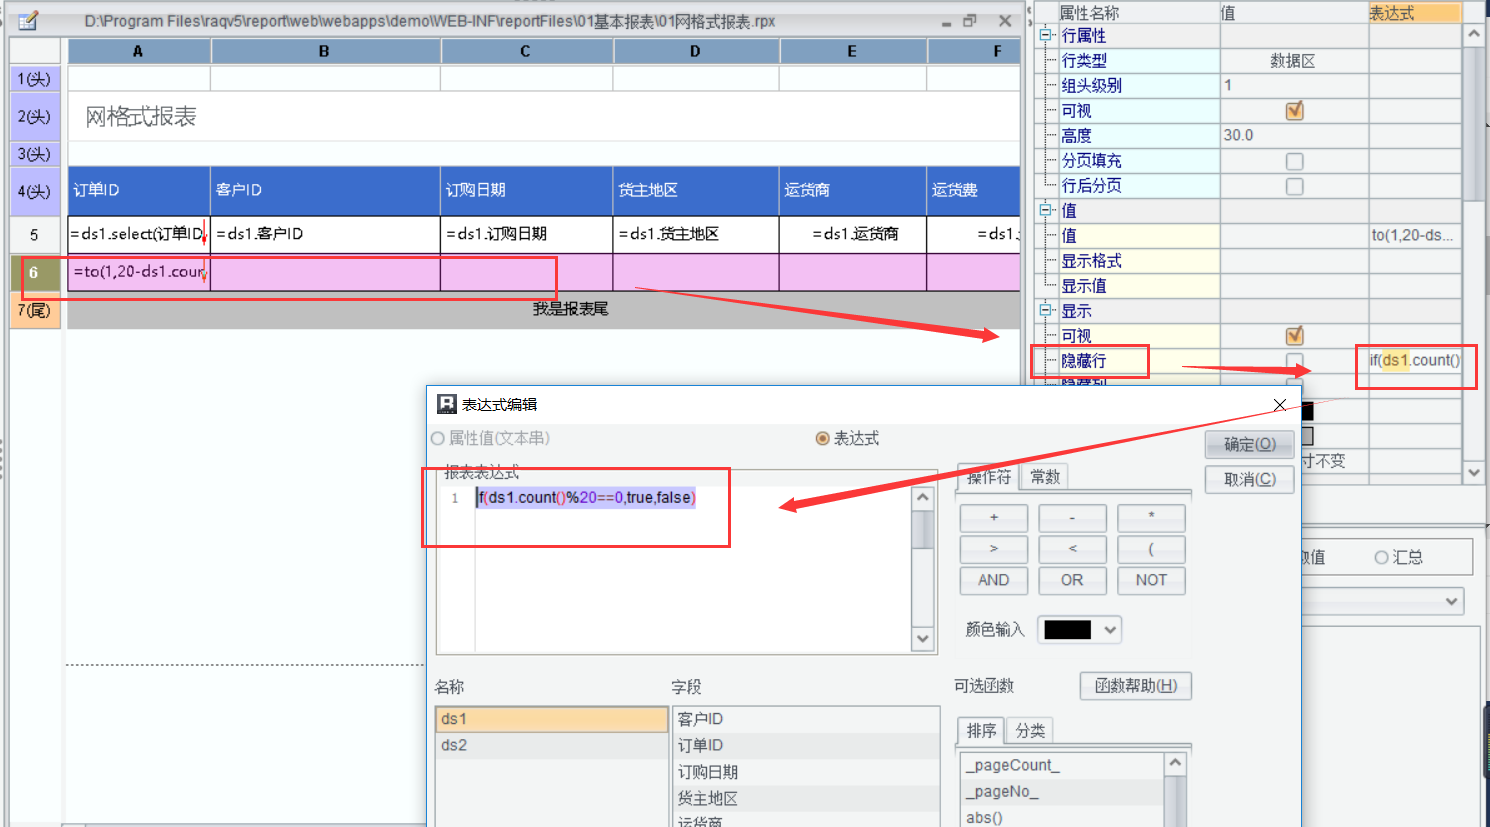Click the open parenthesis operator button

[1151, 549]
